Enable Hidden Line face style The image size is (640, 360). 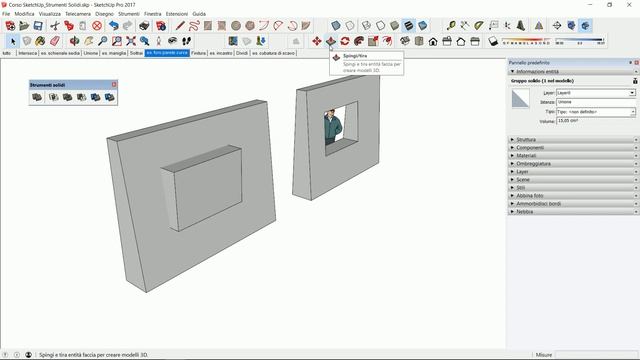[380, 26]
